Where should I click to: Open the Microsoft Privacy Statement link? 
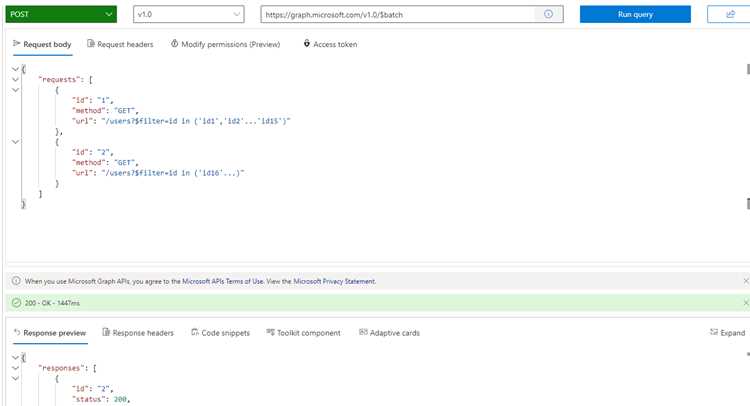[x=334, y=281]
